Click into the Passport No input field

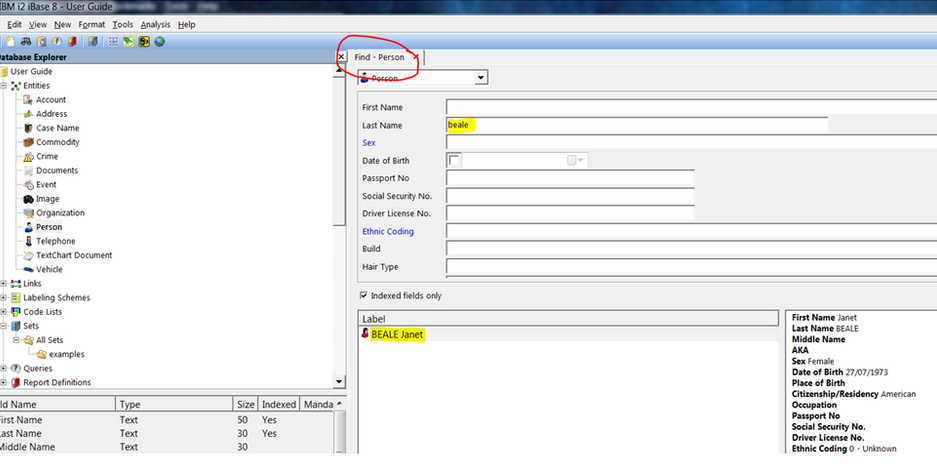pos(570,178)
